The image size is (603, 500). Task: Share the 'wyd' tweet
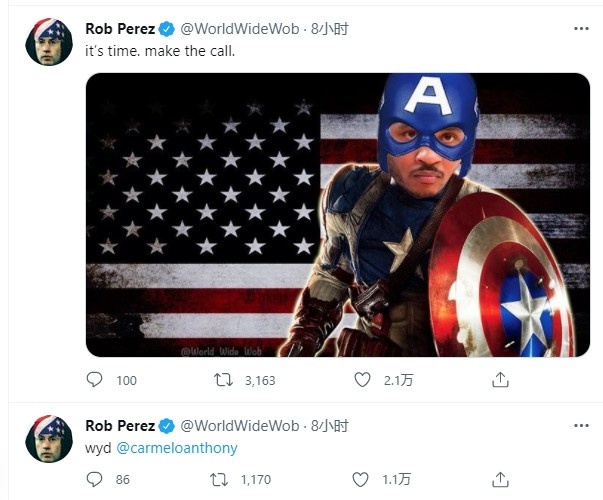tap(501, 480)
